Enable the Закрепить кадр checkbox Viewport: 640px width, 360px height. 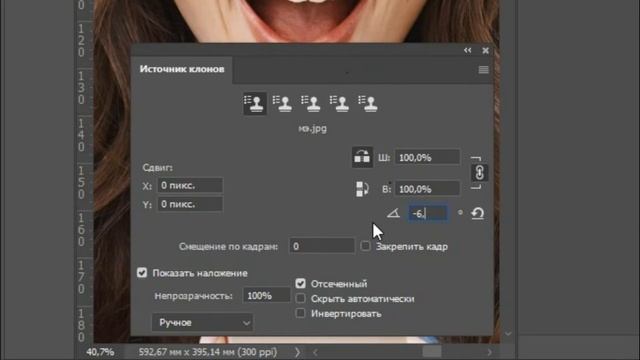click(x=365, y=246)
